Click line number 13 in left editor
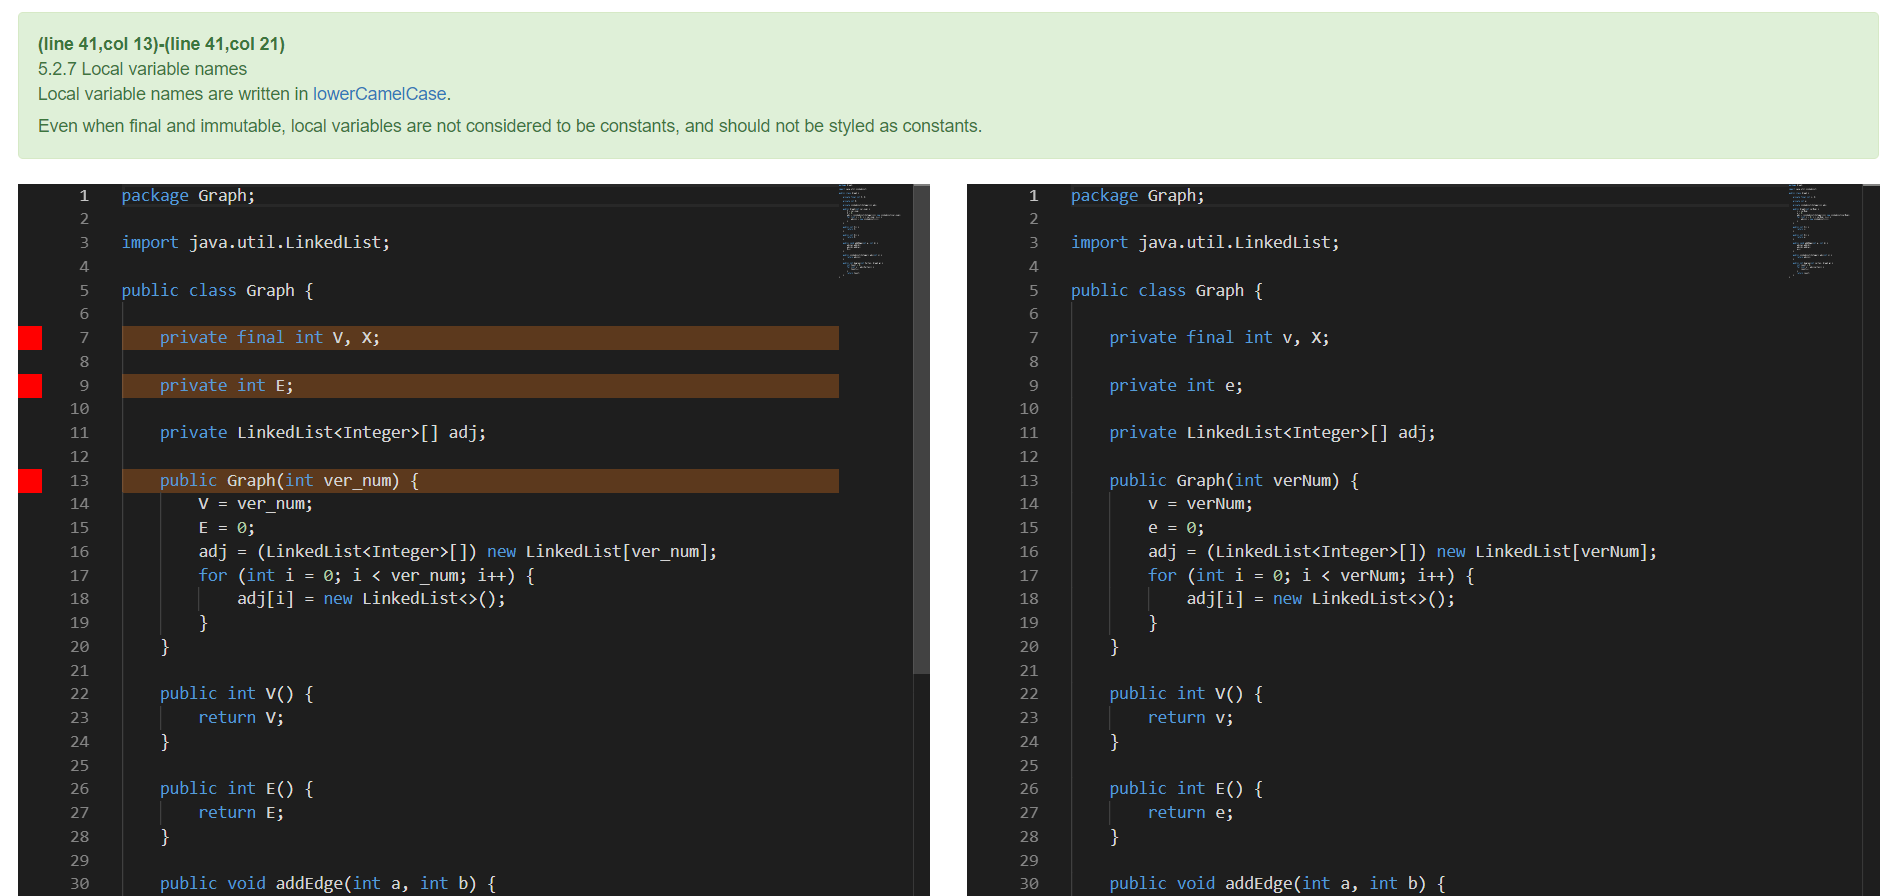 (x=80, y=481)
